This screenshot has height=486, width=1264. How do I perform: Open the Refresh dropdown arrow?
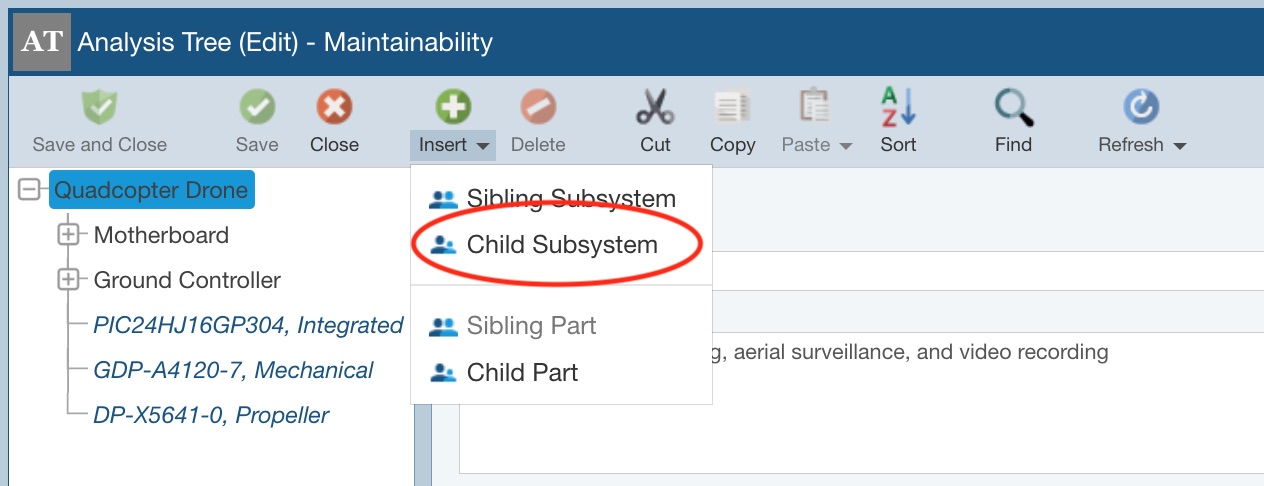[1180, 146]
